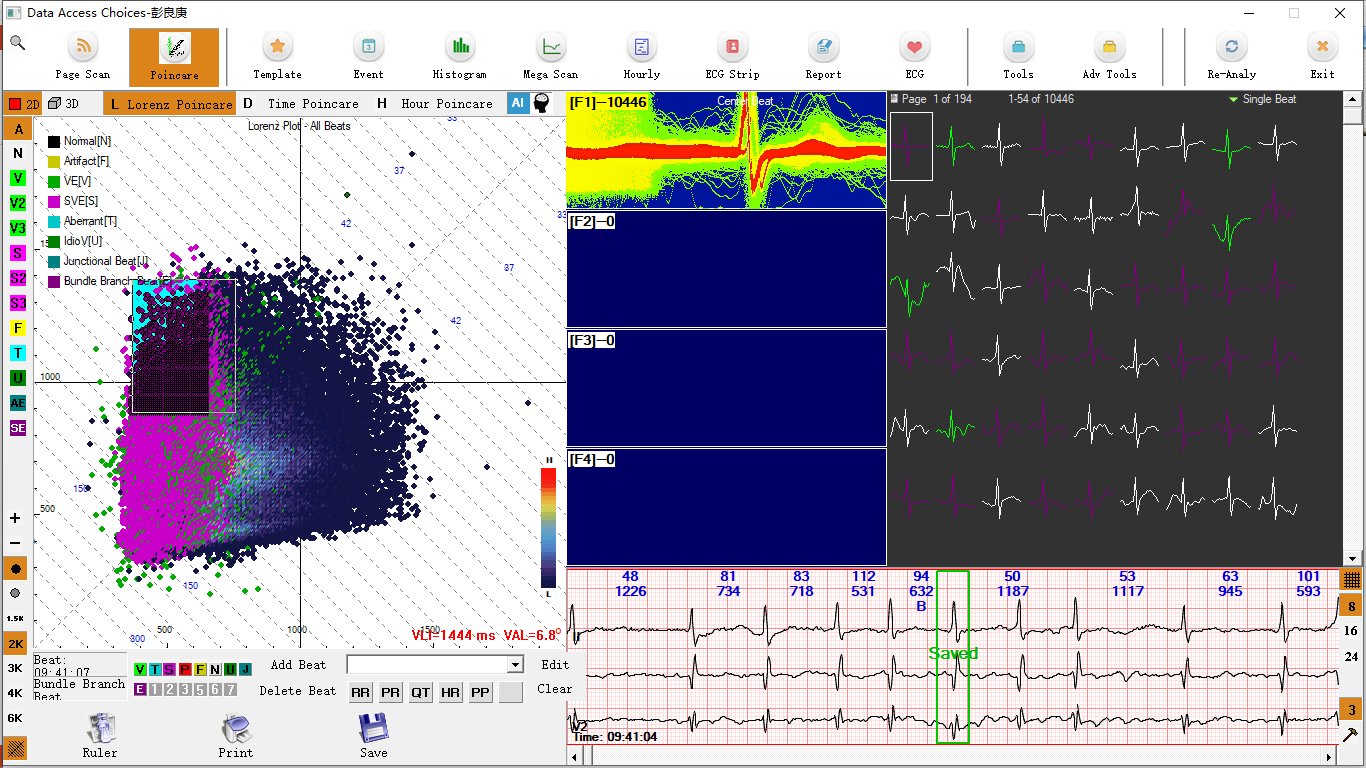
Task: Click the HR measurement button
Action: tap(450, 692)
